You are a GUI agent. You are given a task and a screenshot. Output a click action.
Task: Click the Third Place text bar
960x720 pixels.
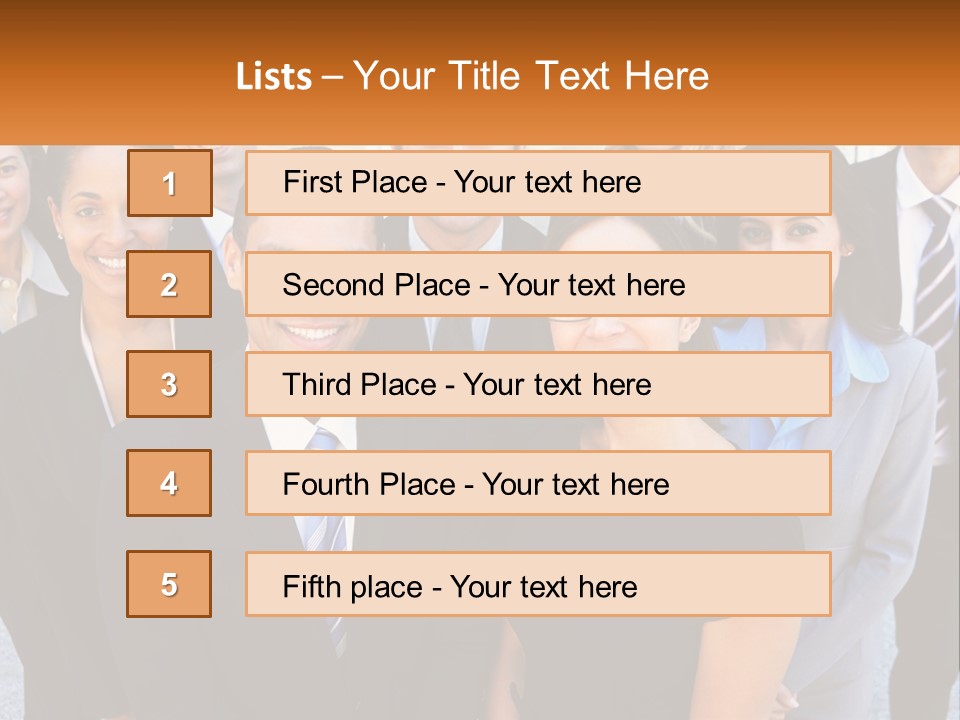coord(538,384)
